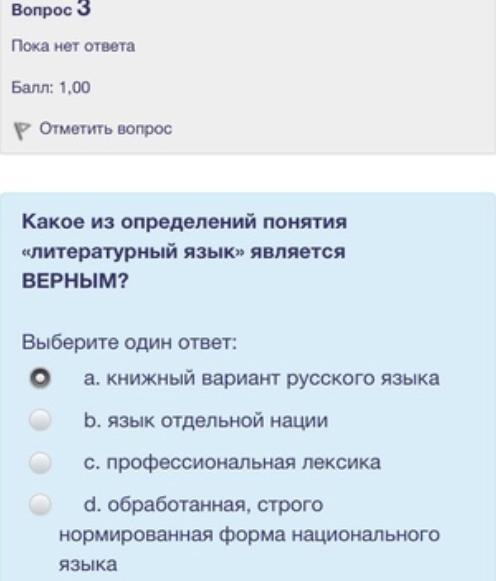This screenshot has height=581, width=496.
Task: Click the flag icon beside Отметить вопрос
Action: (21, 131)
